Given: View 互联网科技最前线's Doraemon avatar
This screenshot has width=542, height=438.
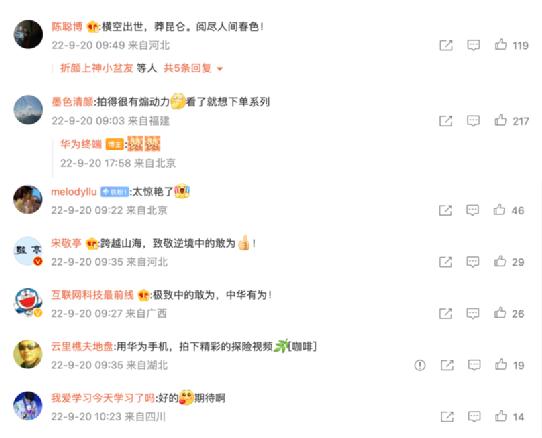Looking at the screenshot, I should tap(28, 302).
